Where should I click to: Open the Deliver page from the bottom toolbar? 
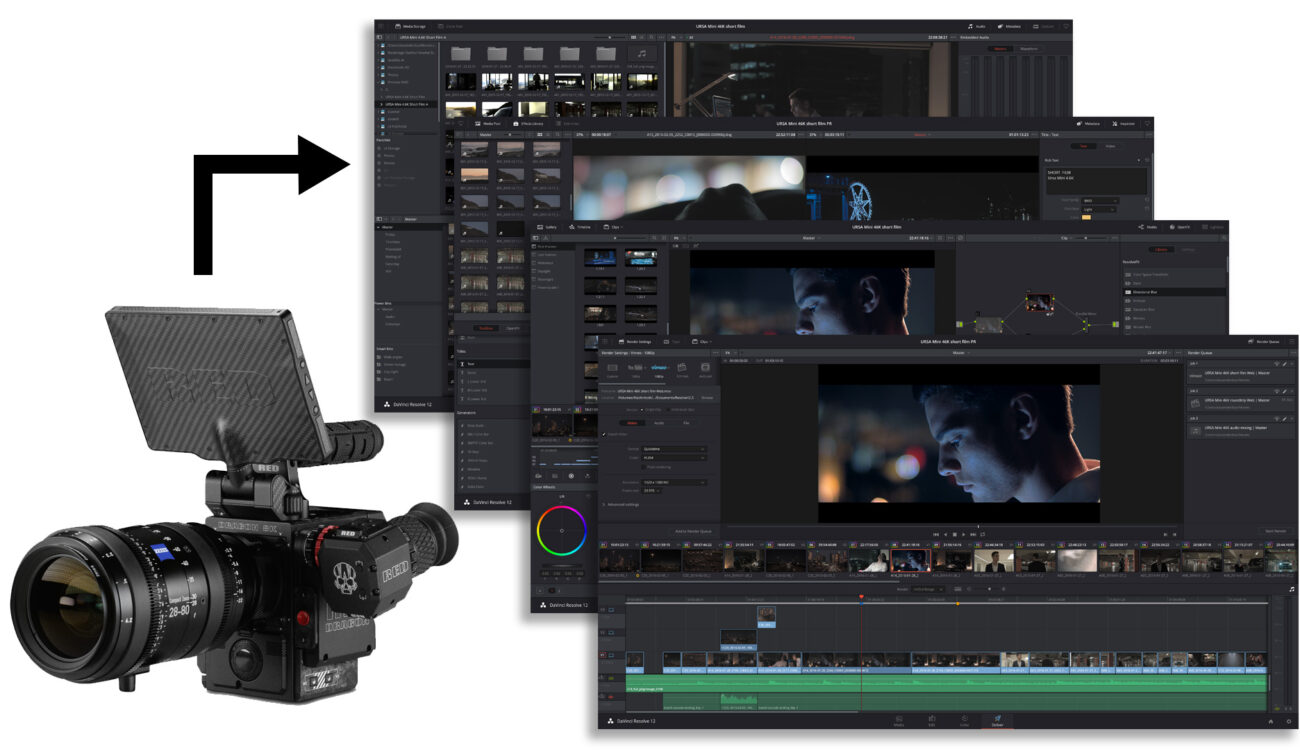[996, 721]
